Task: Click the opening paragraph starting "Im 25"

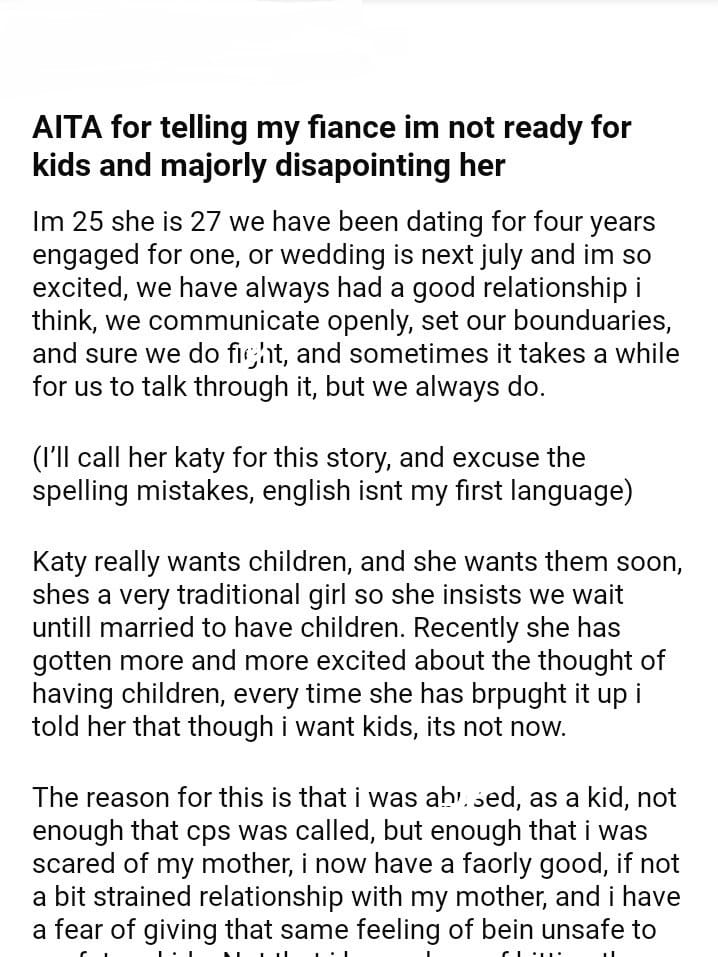Action: click(x=355, y=303)
